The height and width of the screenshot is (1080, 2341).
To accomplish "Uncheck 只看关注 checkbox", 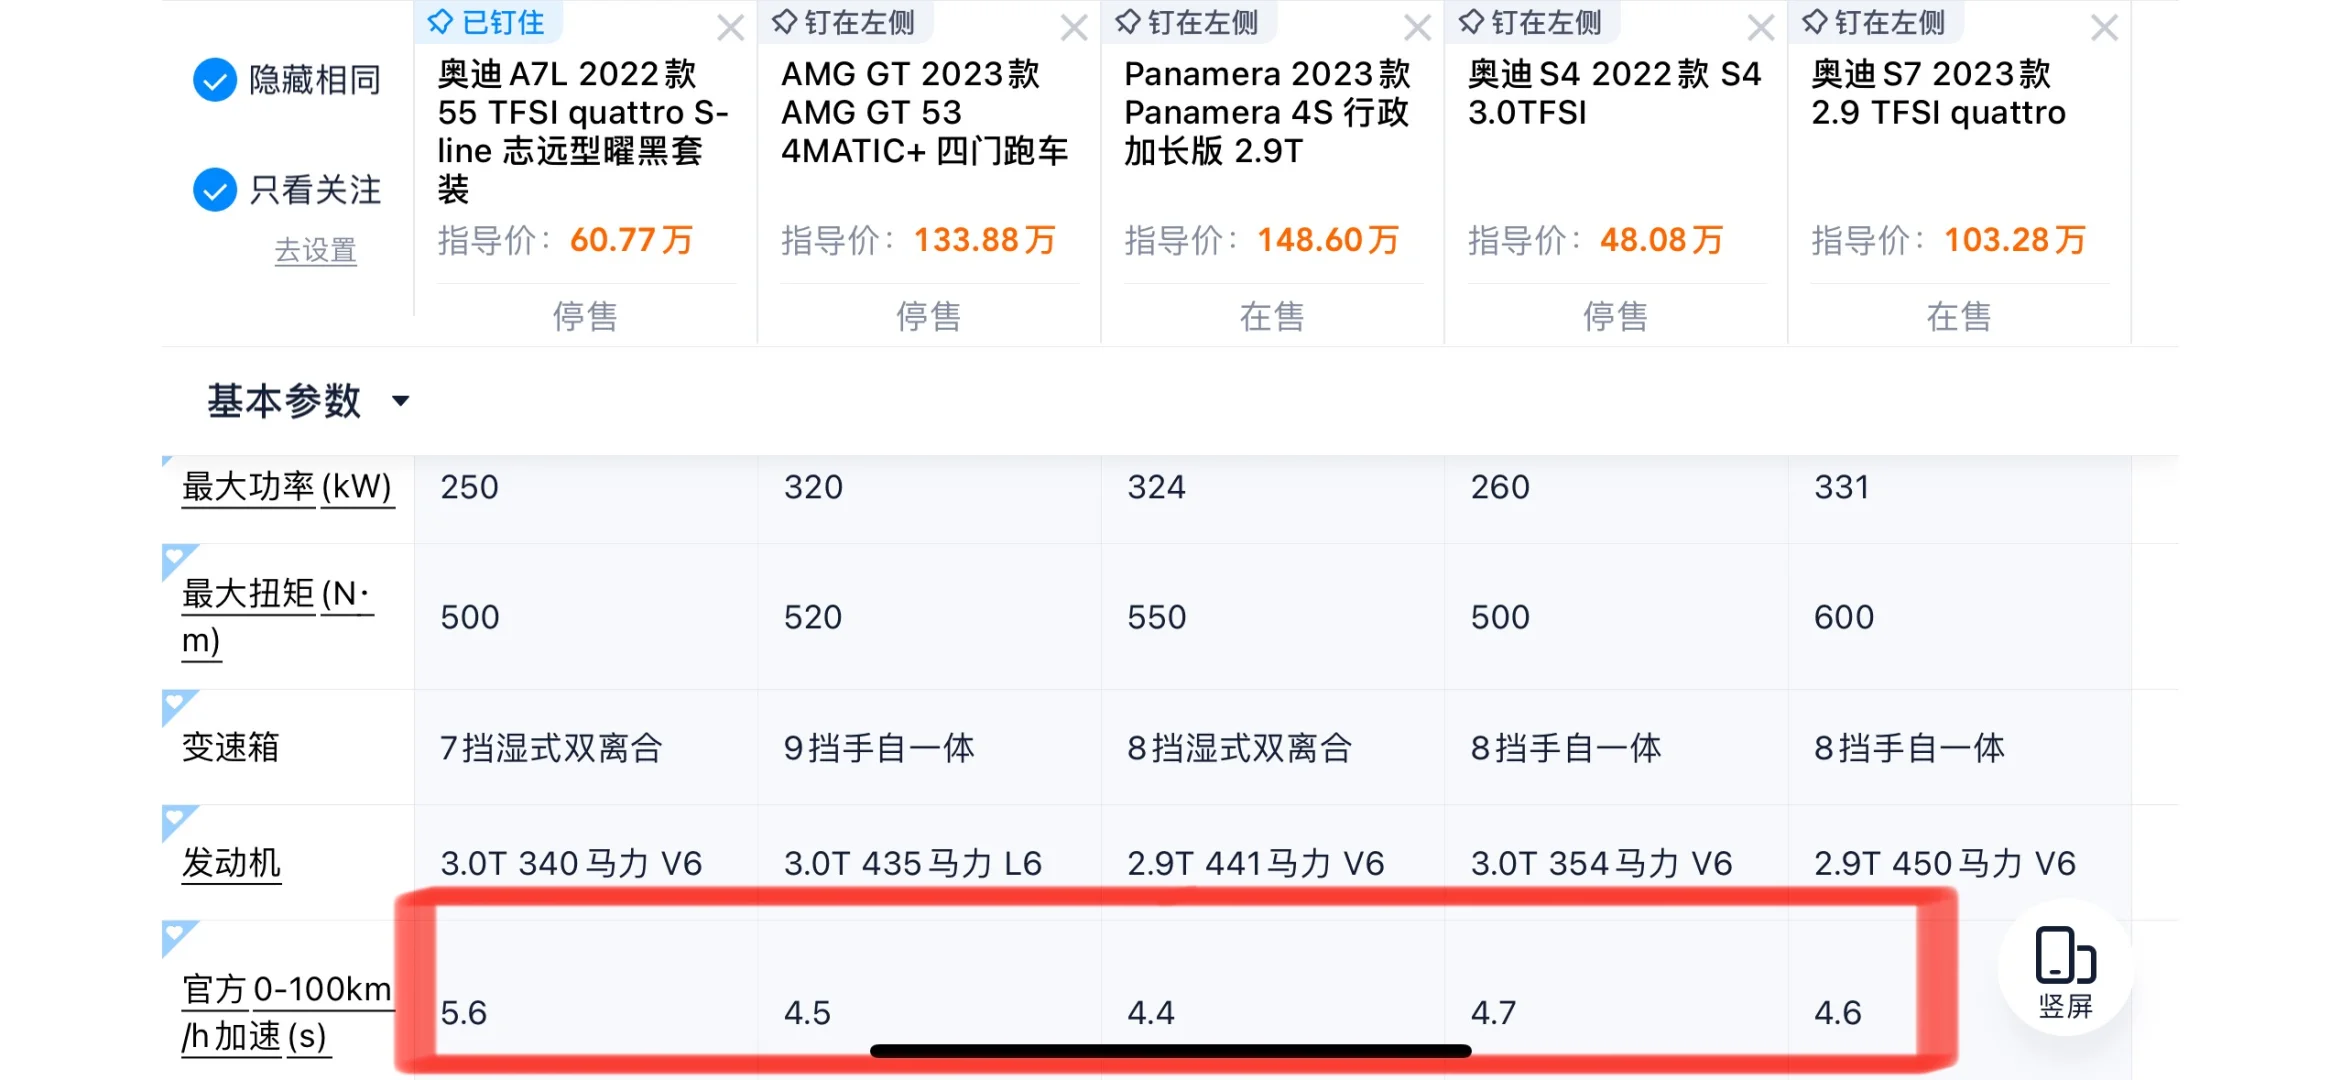I will tap(215, 190).
